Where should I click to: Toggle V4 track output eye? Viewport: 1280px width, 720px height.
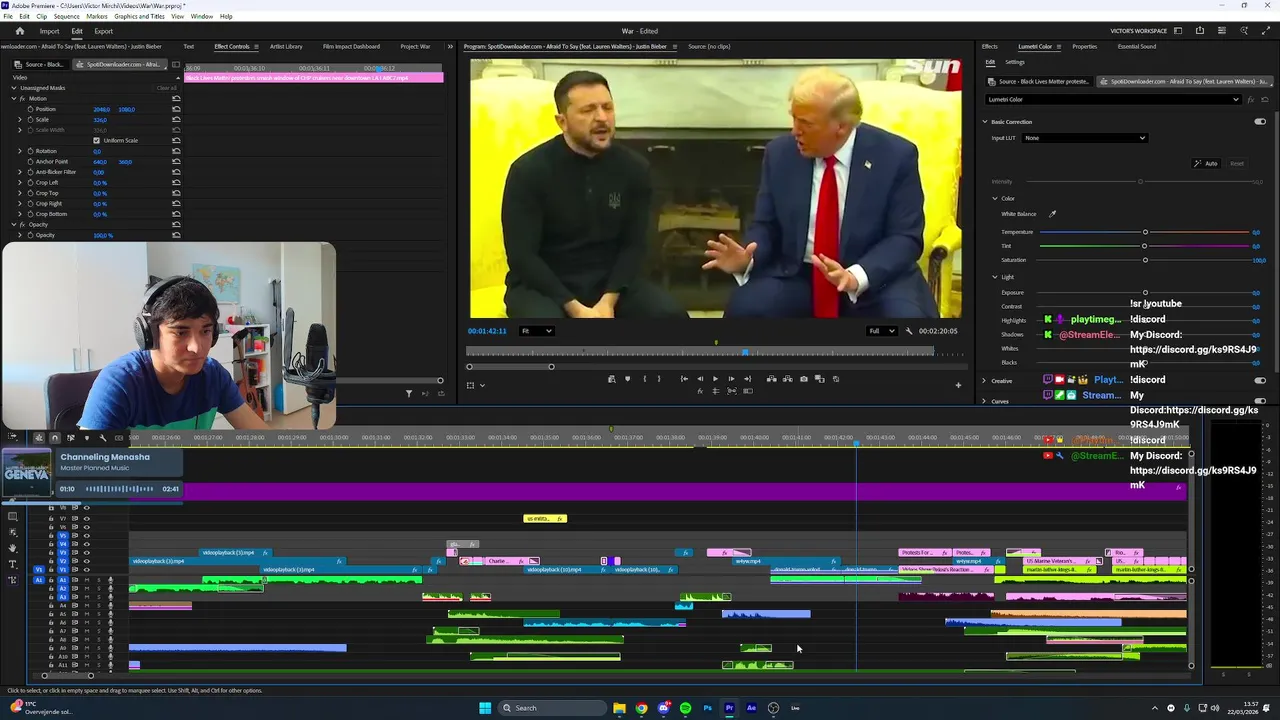click(86, 544)
